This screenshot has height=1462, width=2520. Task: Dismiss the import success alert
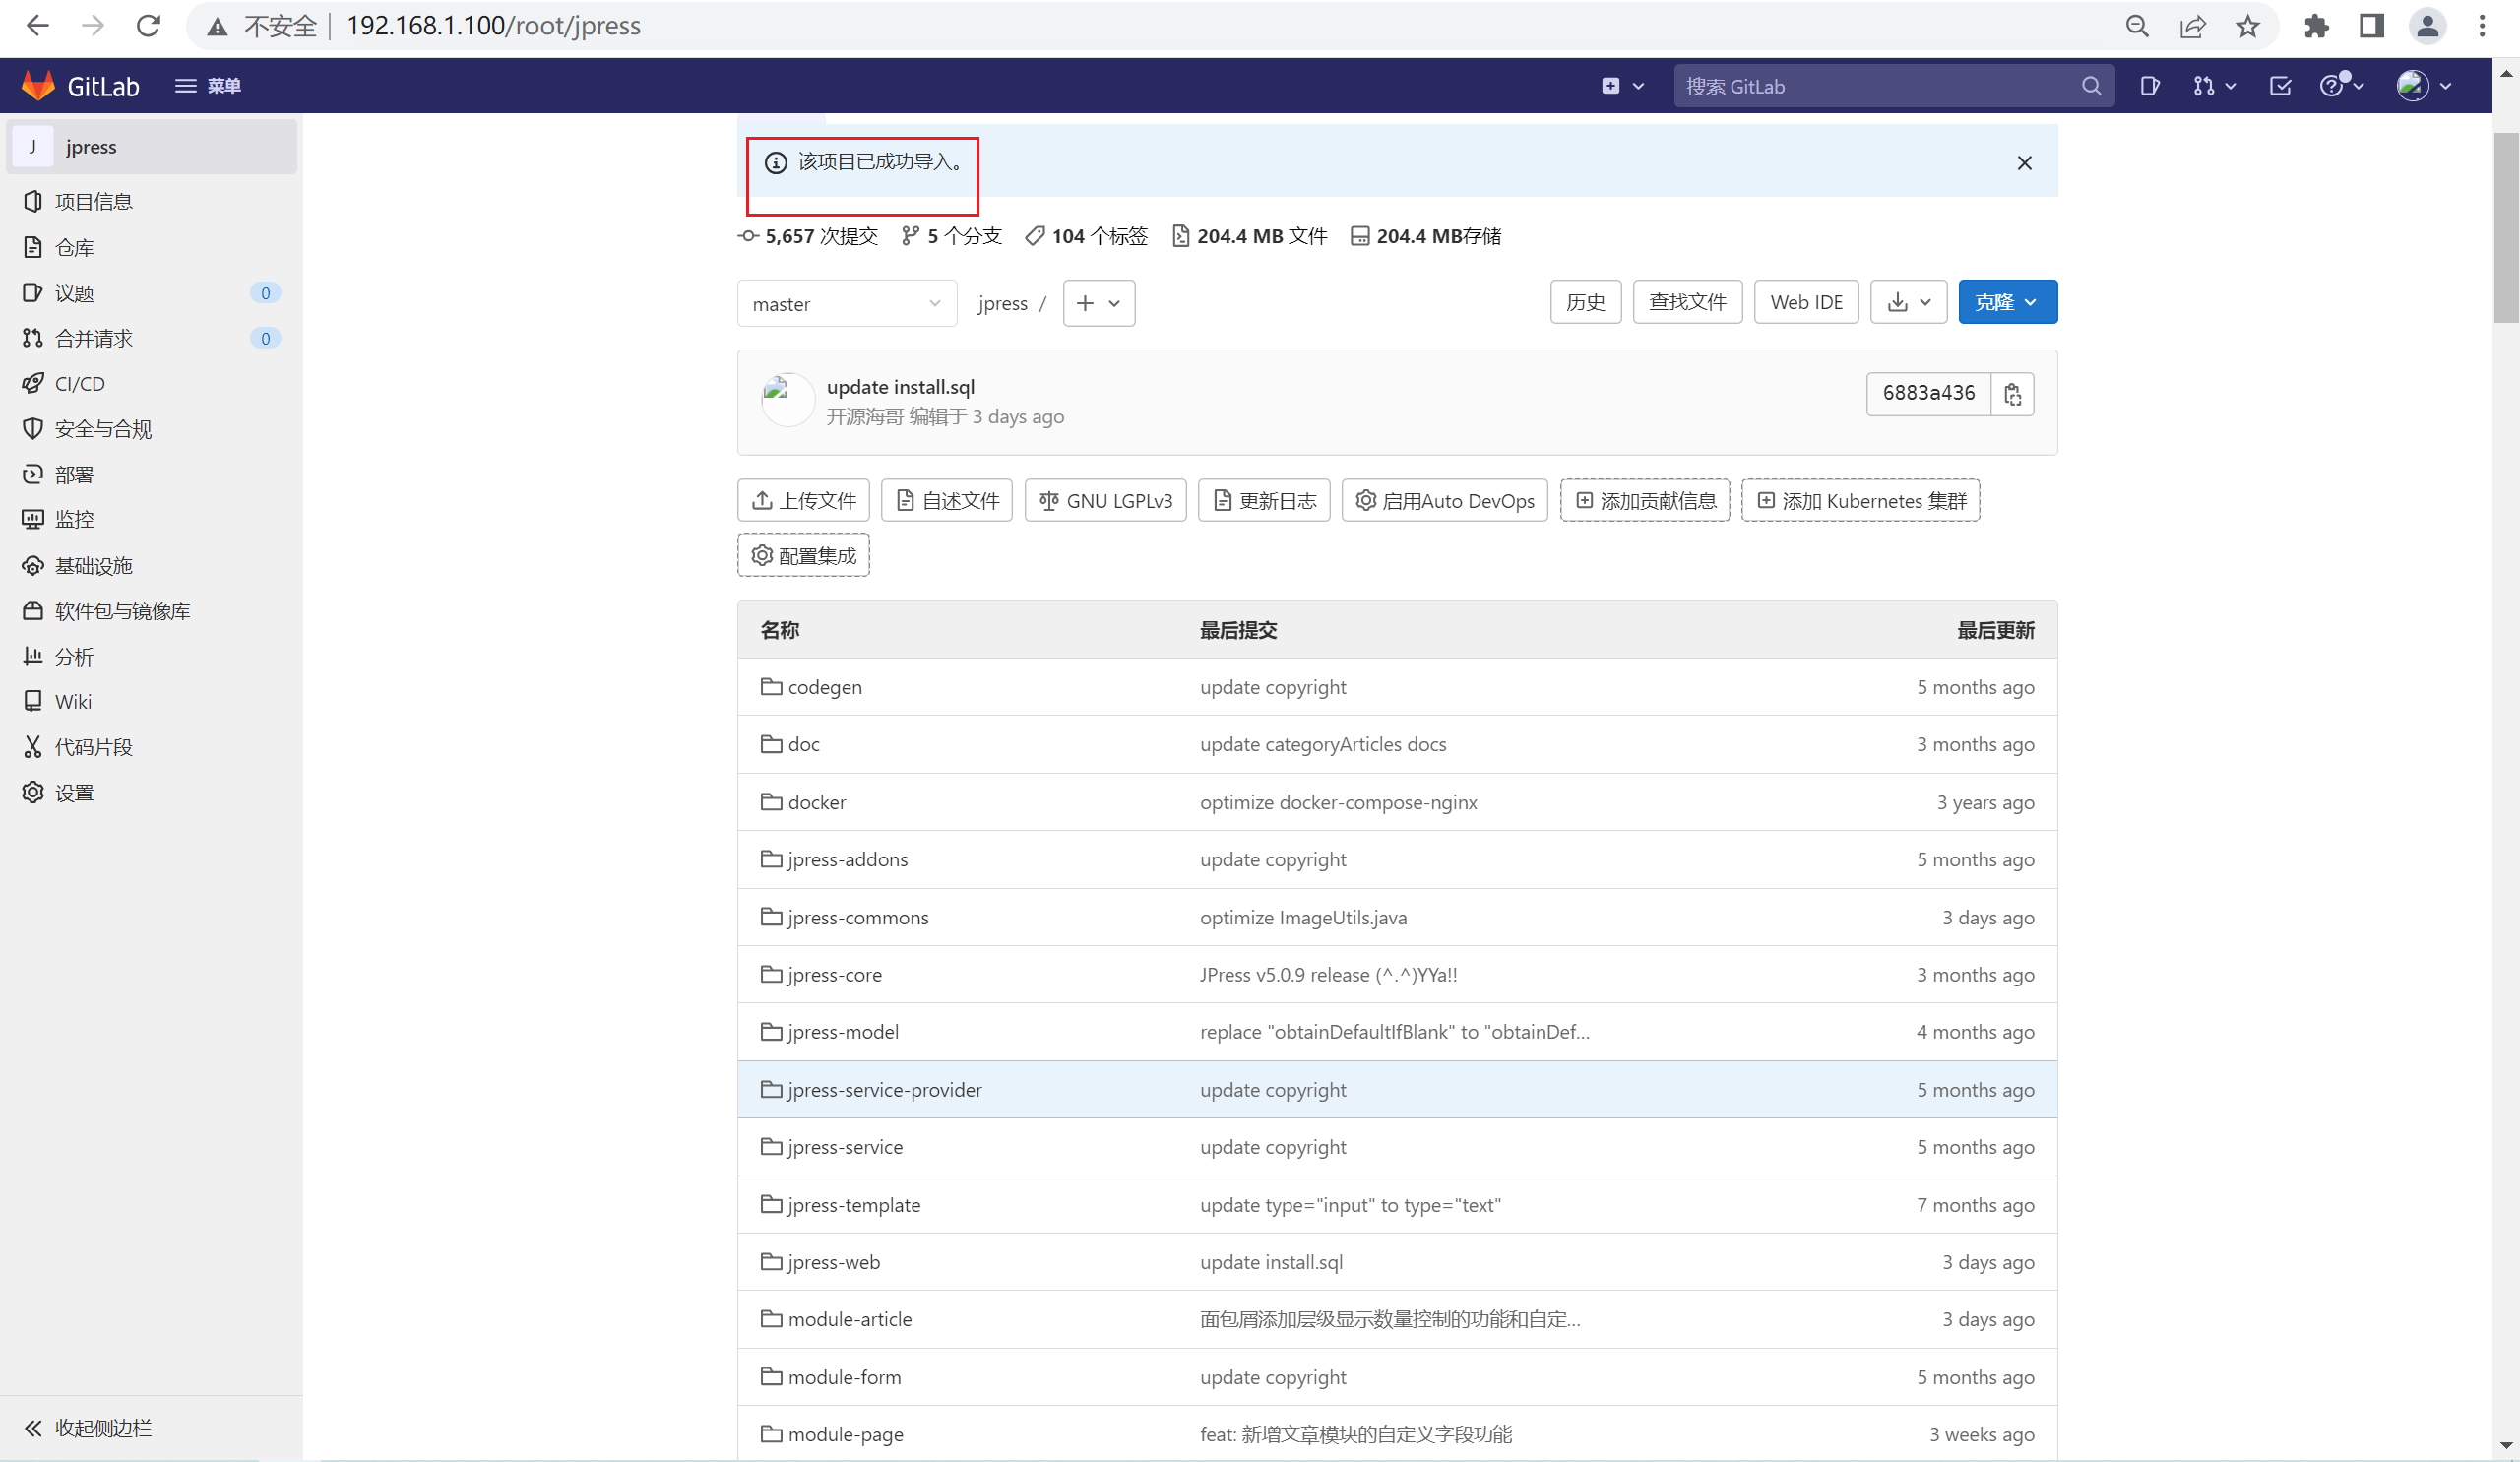[2024, 163]
